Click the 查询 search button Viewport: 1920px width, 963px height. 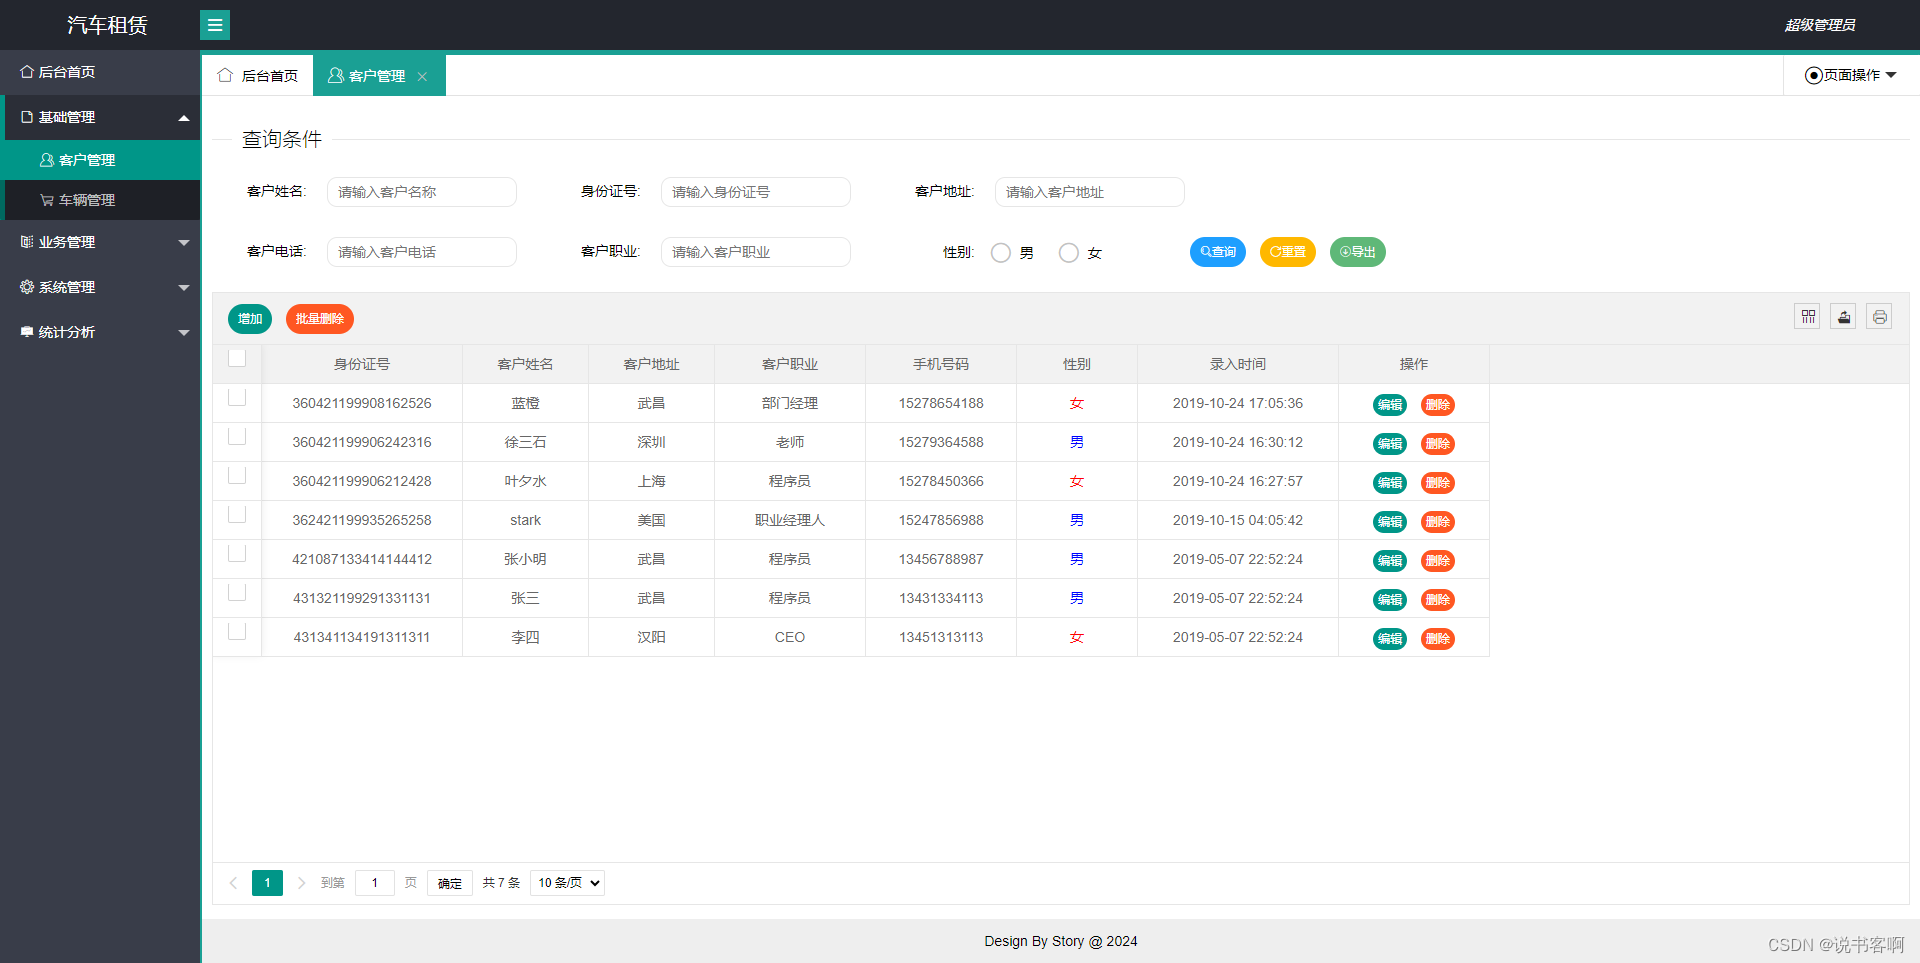pyautogui.click(x=1218, y=252)
